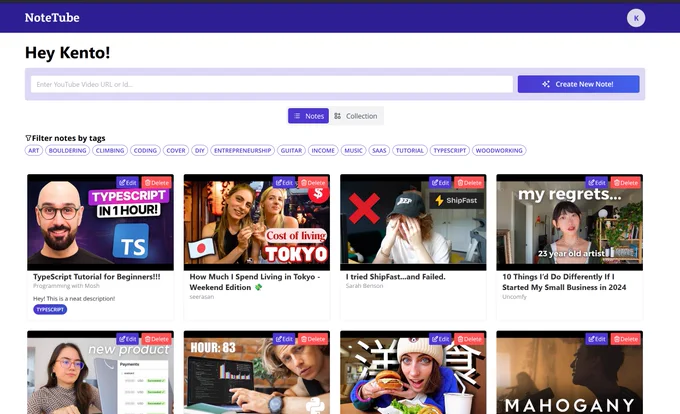
Task: Click the 'Uncomfy' channel name
Action: [x=514, y=297]
